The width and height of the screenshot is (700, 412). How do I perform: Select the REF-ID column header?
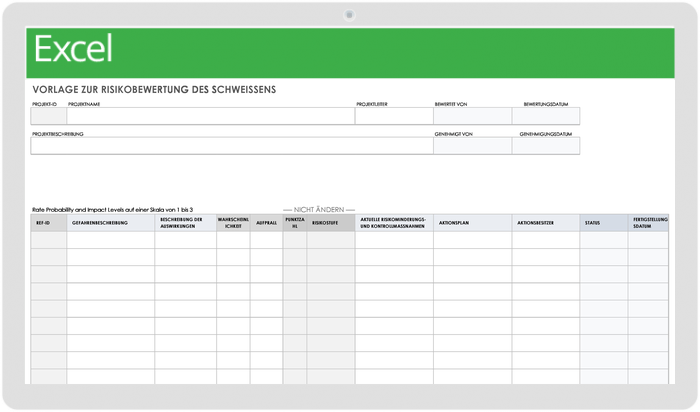49,223
